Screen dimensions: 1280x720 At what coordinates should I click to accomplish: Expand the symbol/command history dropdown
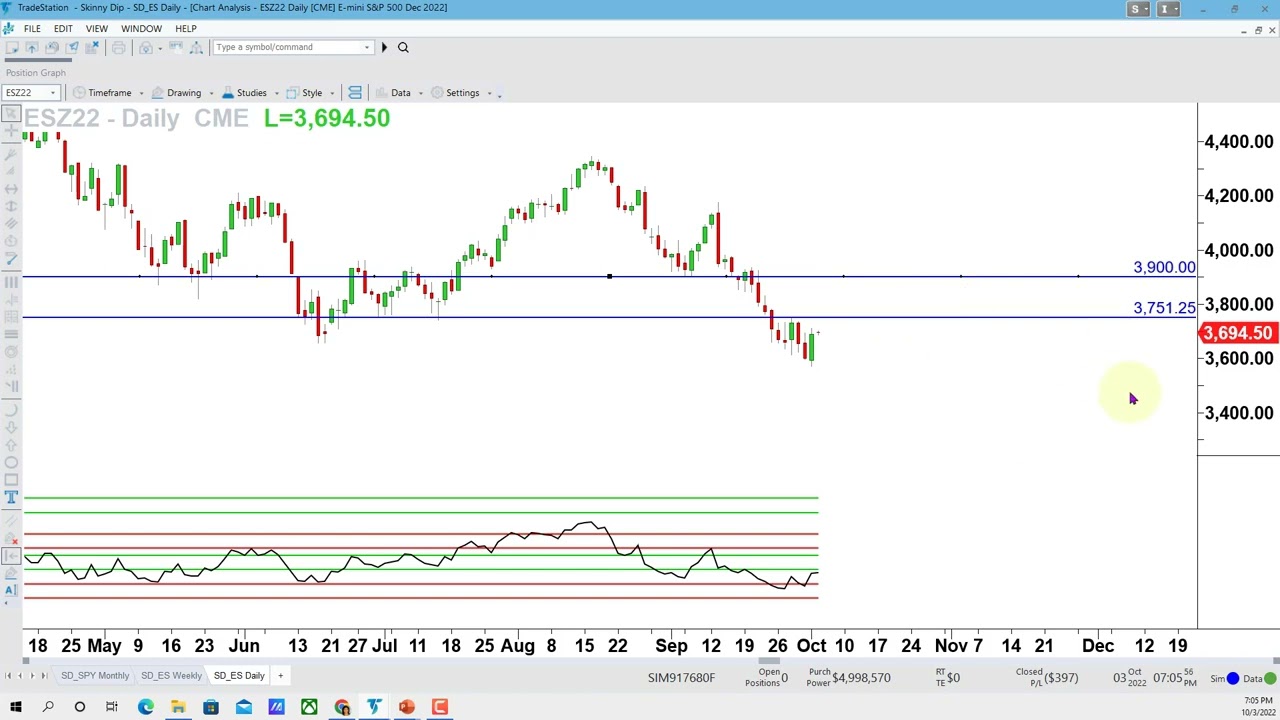[x=367, y=47]
